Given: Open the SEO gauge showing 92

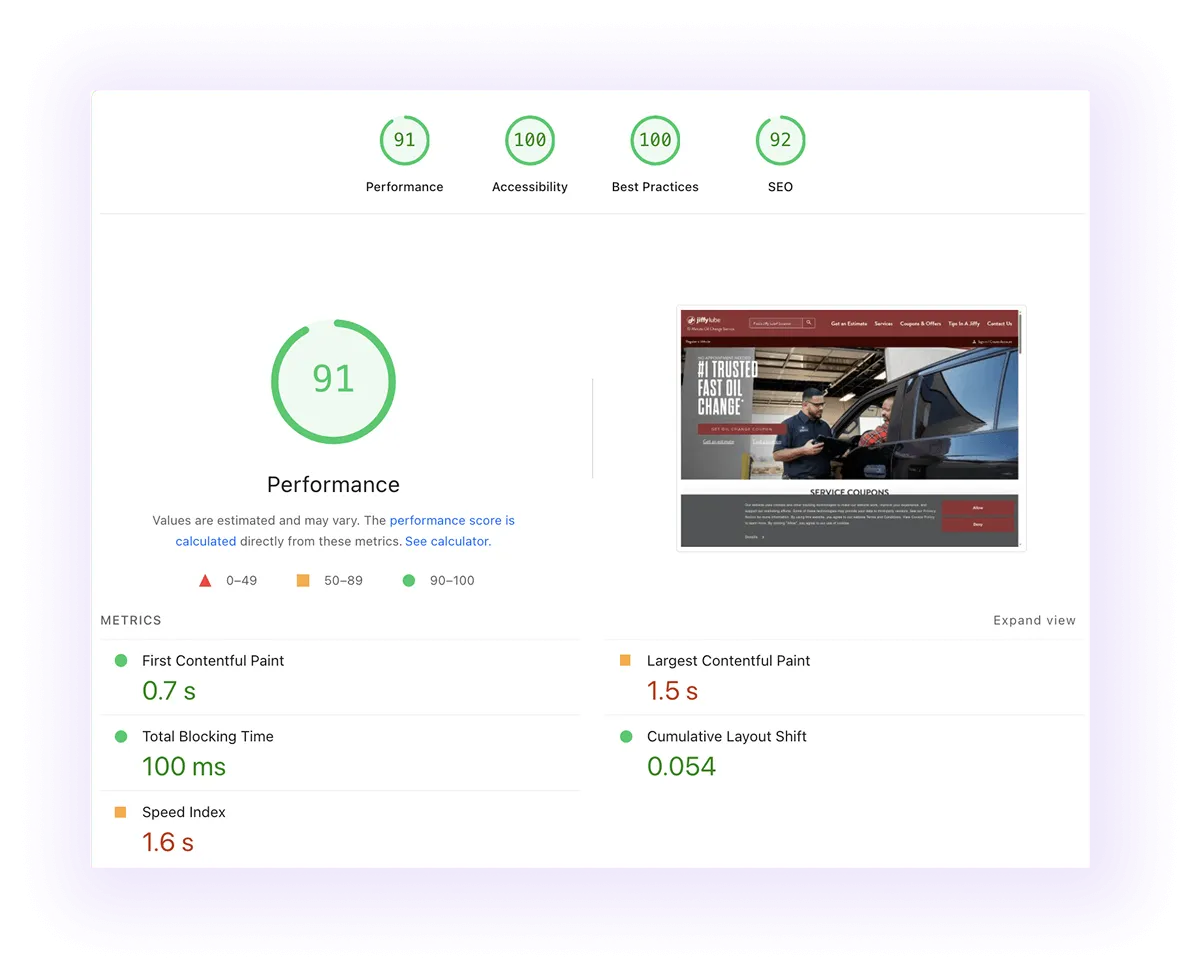Looking at the screenshot, I should click(x=780, y=140).
